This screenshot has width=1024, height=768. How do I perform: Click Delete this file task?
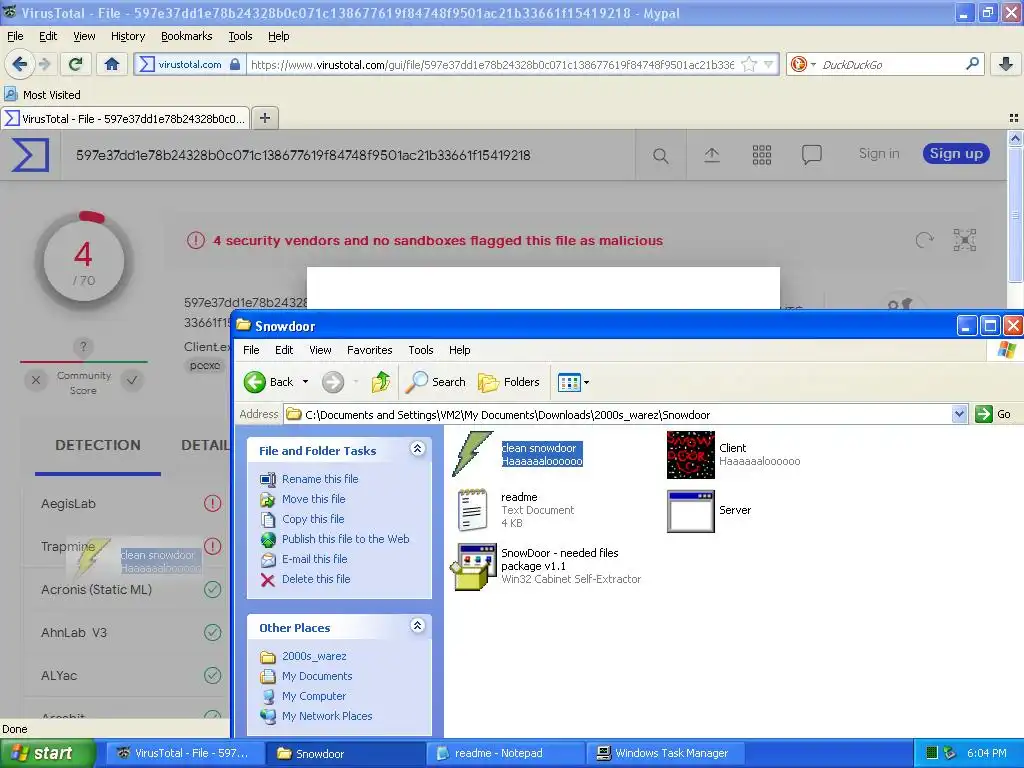point(316,579)
